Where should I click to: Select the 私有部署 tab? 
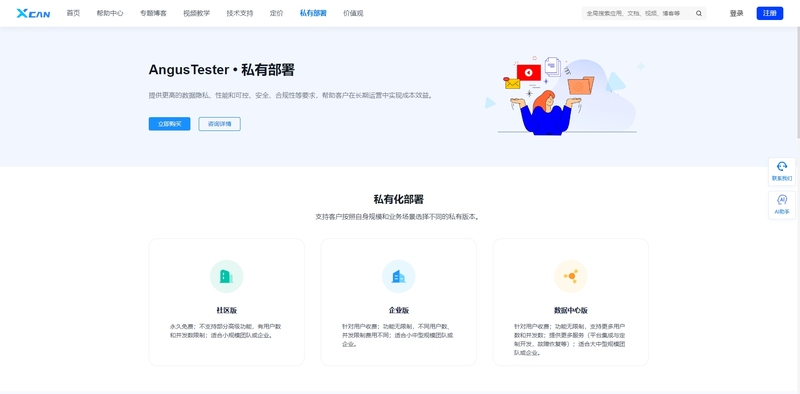click(313, 13)
